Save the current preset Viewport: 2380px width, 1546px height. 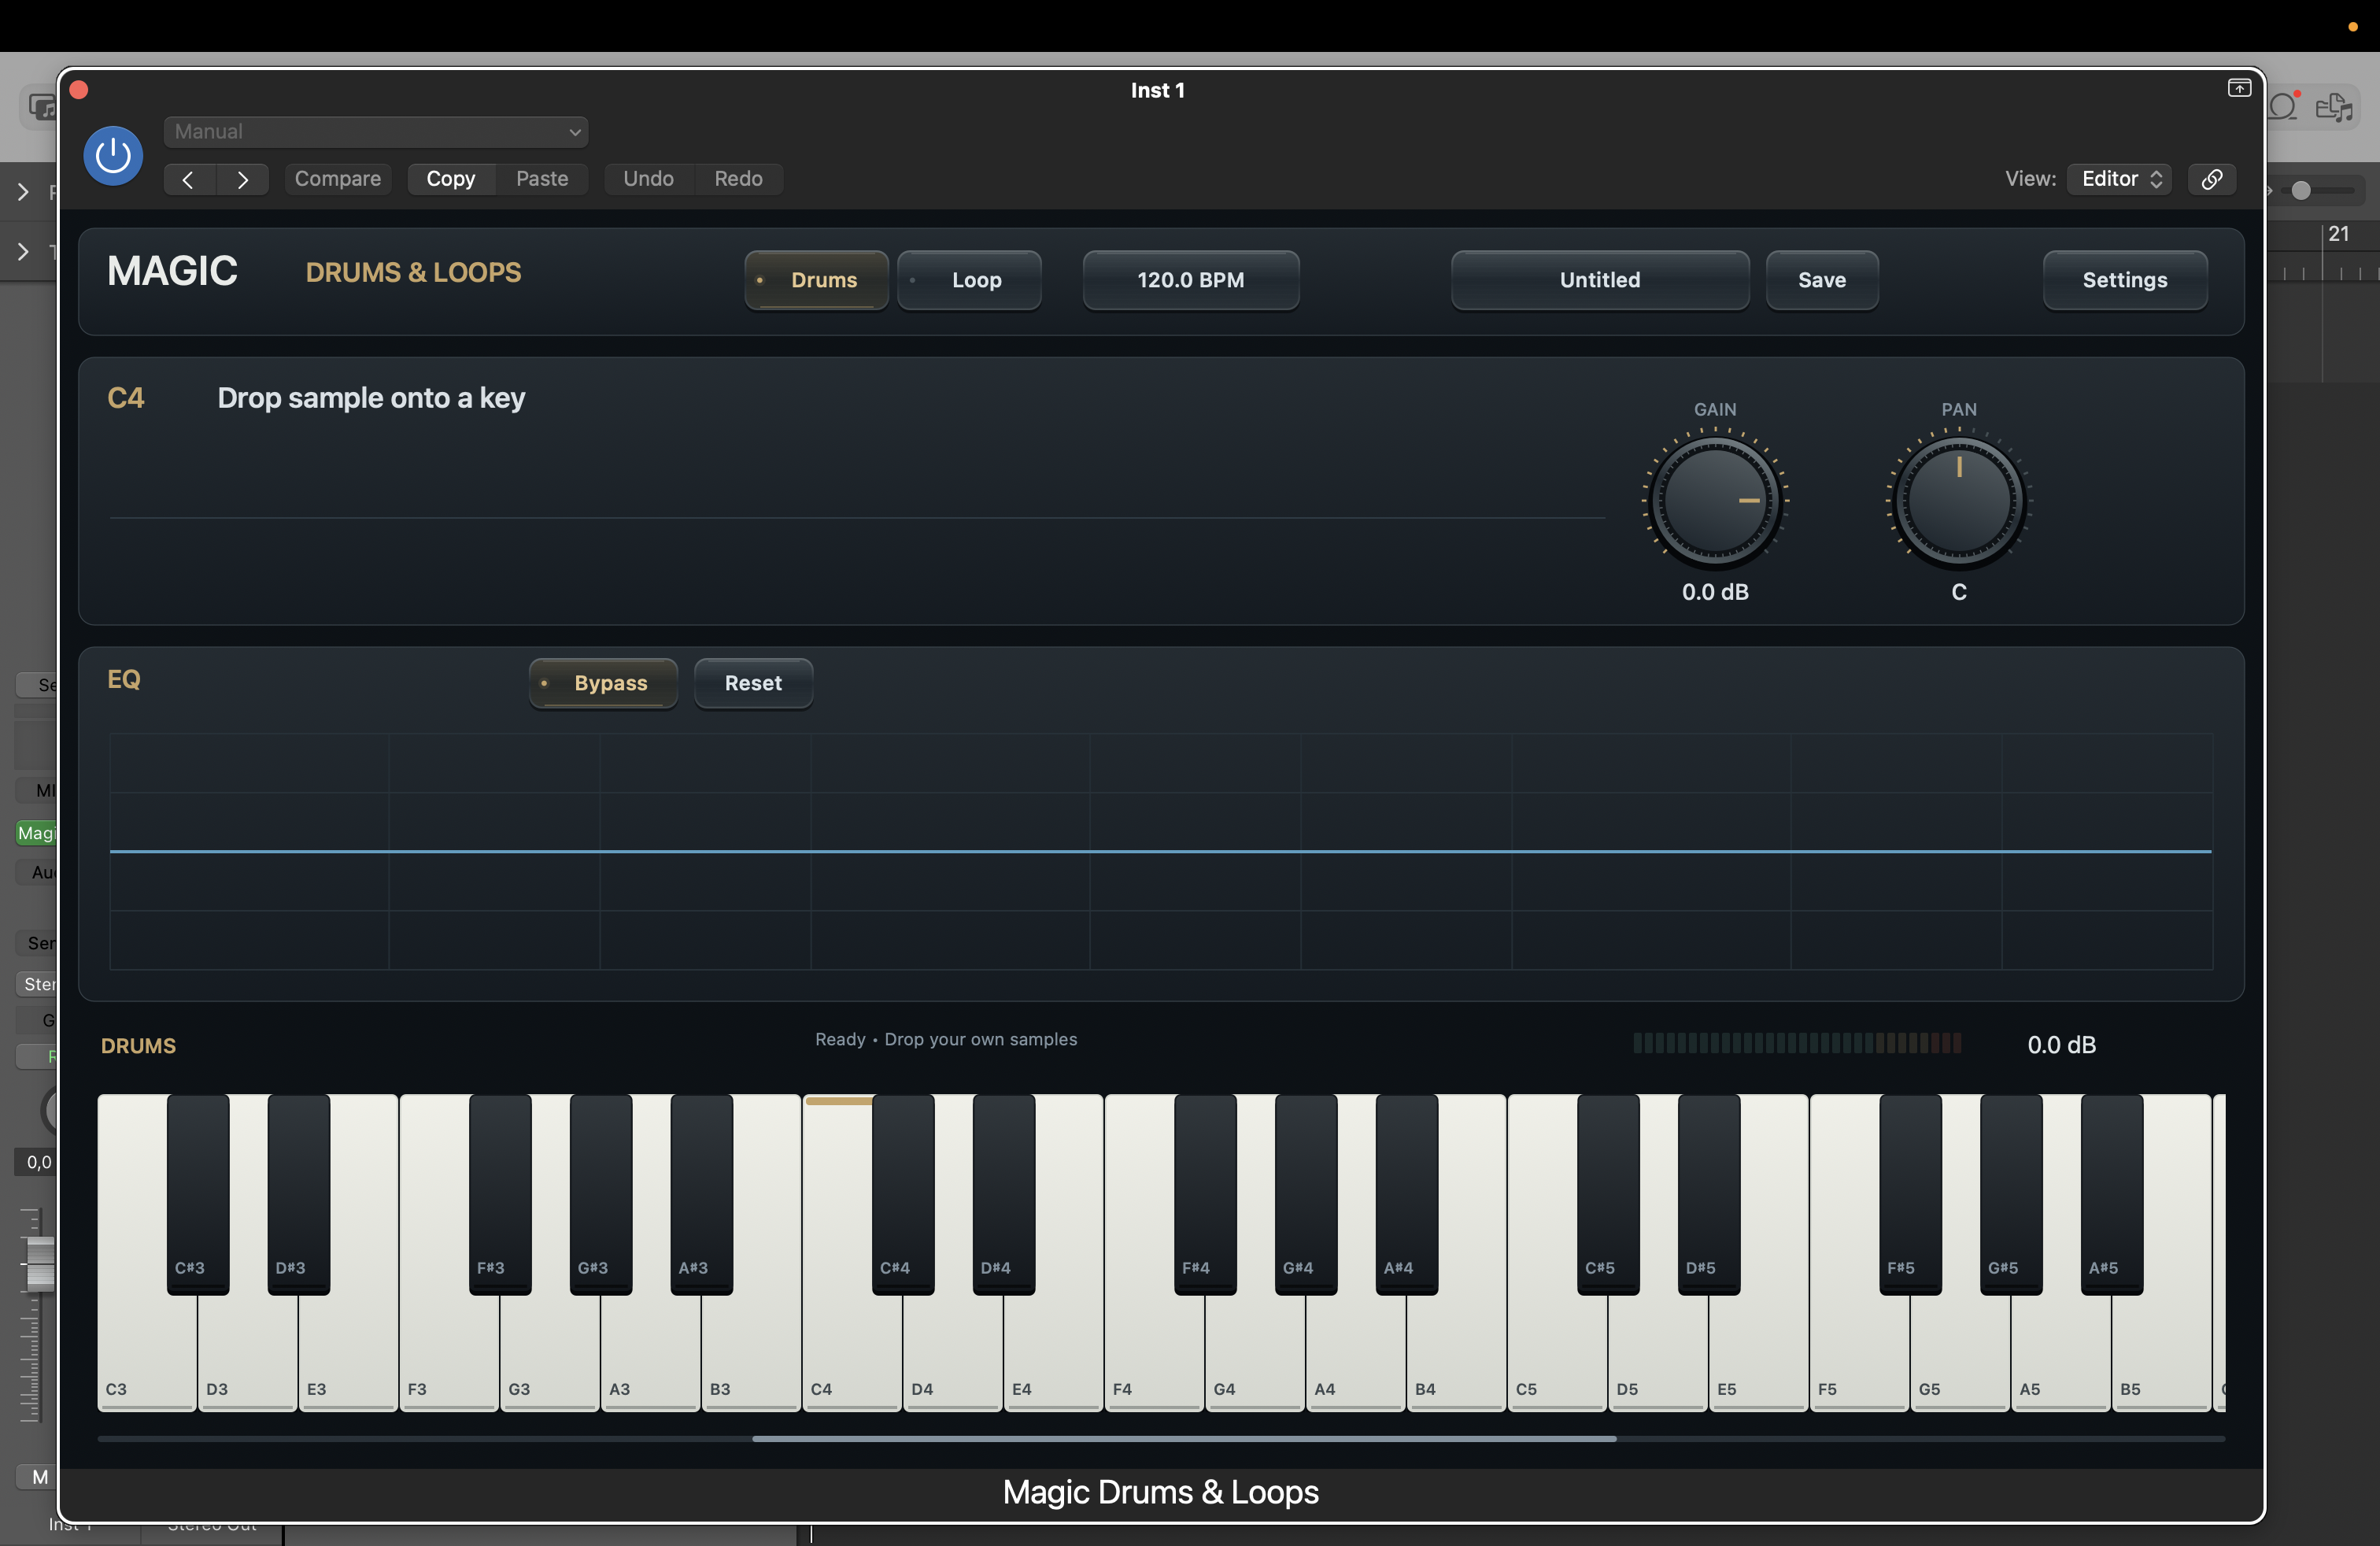(x=1822, y=280)
